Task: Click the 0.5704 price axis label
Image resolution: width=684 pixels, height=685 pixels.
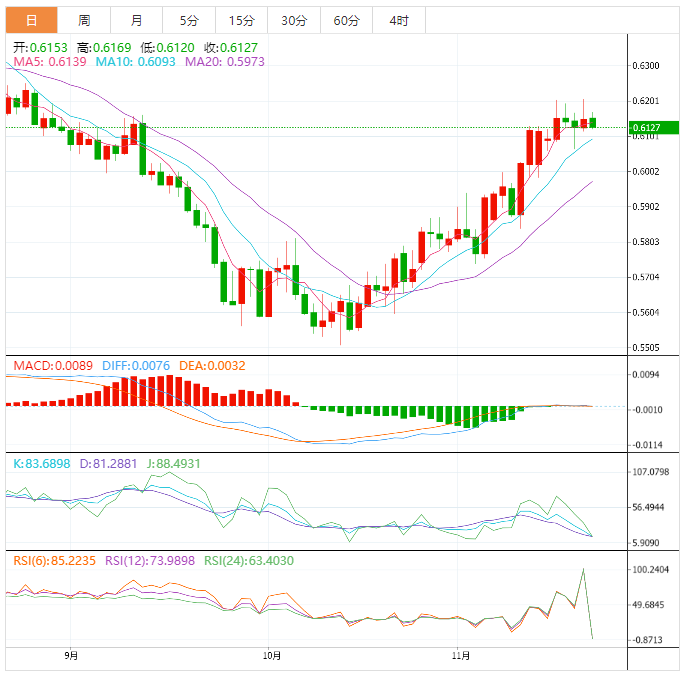Action: (646, 277)
